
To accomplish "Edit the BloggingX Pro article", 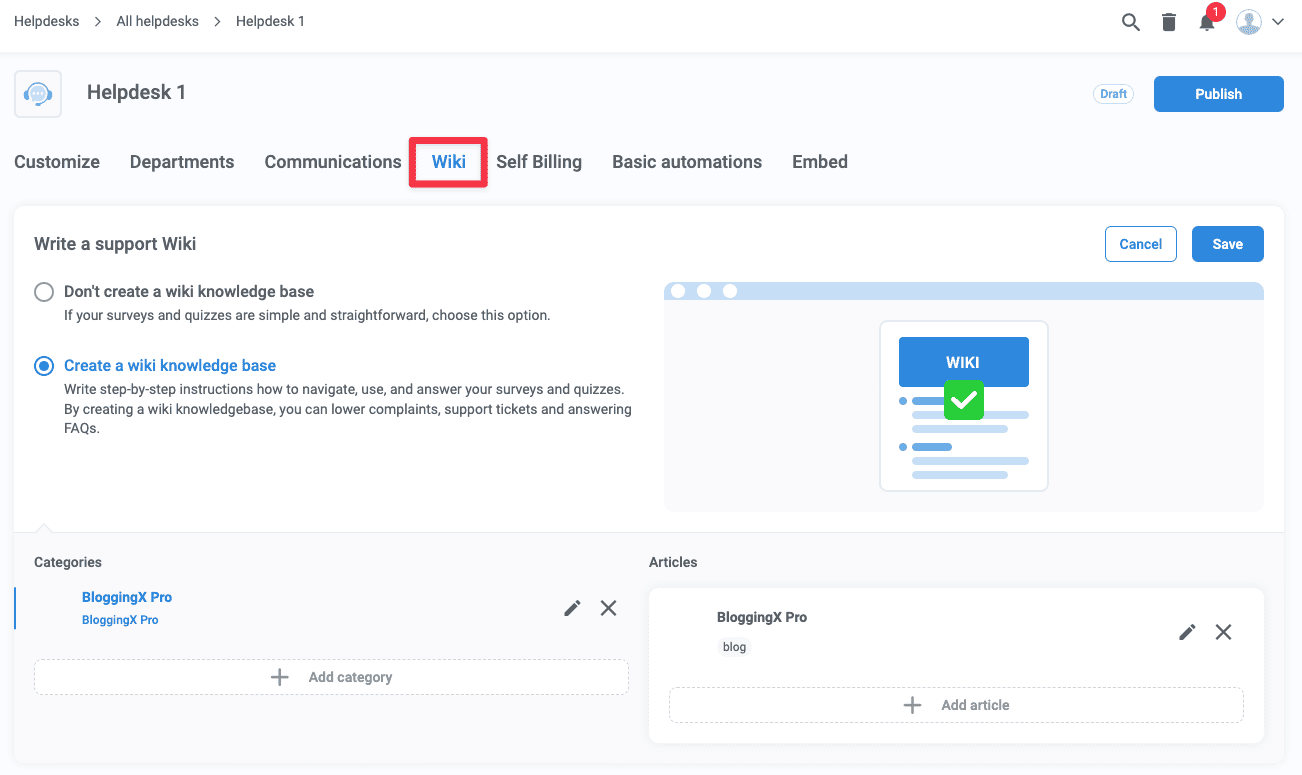I will tap(1187, 632).
